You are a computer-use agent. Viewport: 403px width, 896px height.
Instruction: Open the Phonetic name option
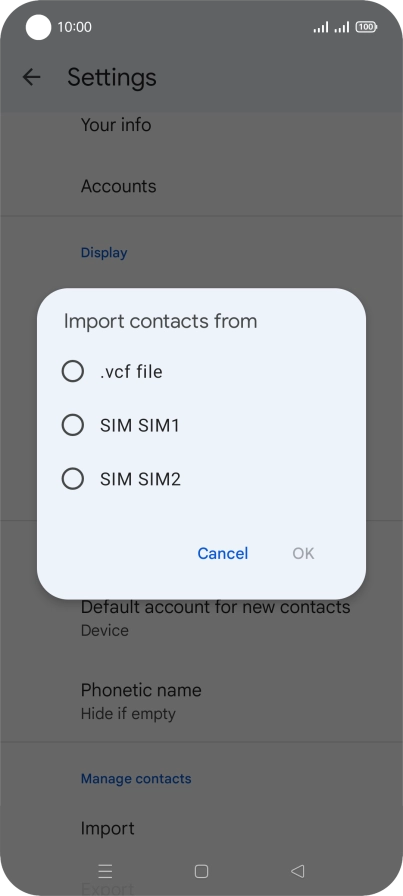(x=201, y=701)
